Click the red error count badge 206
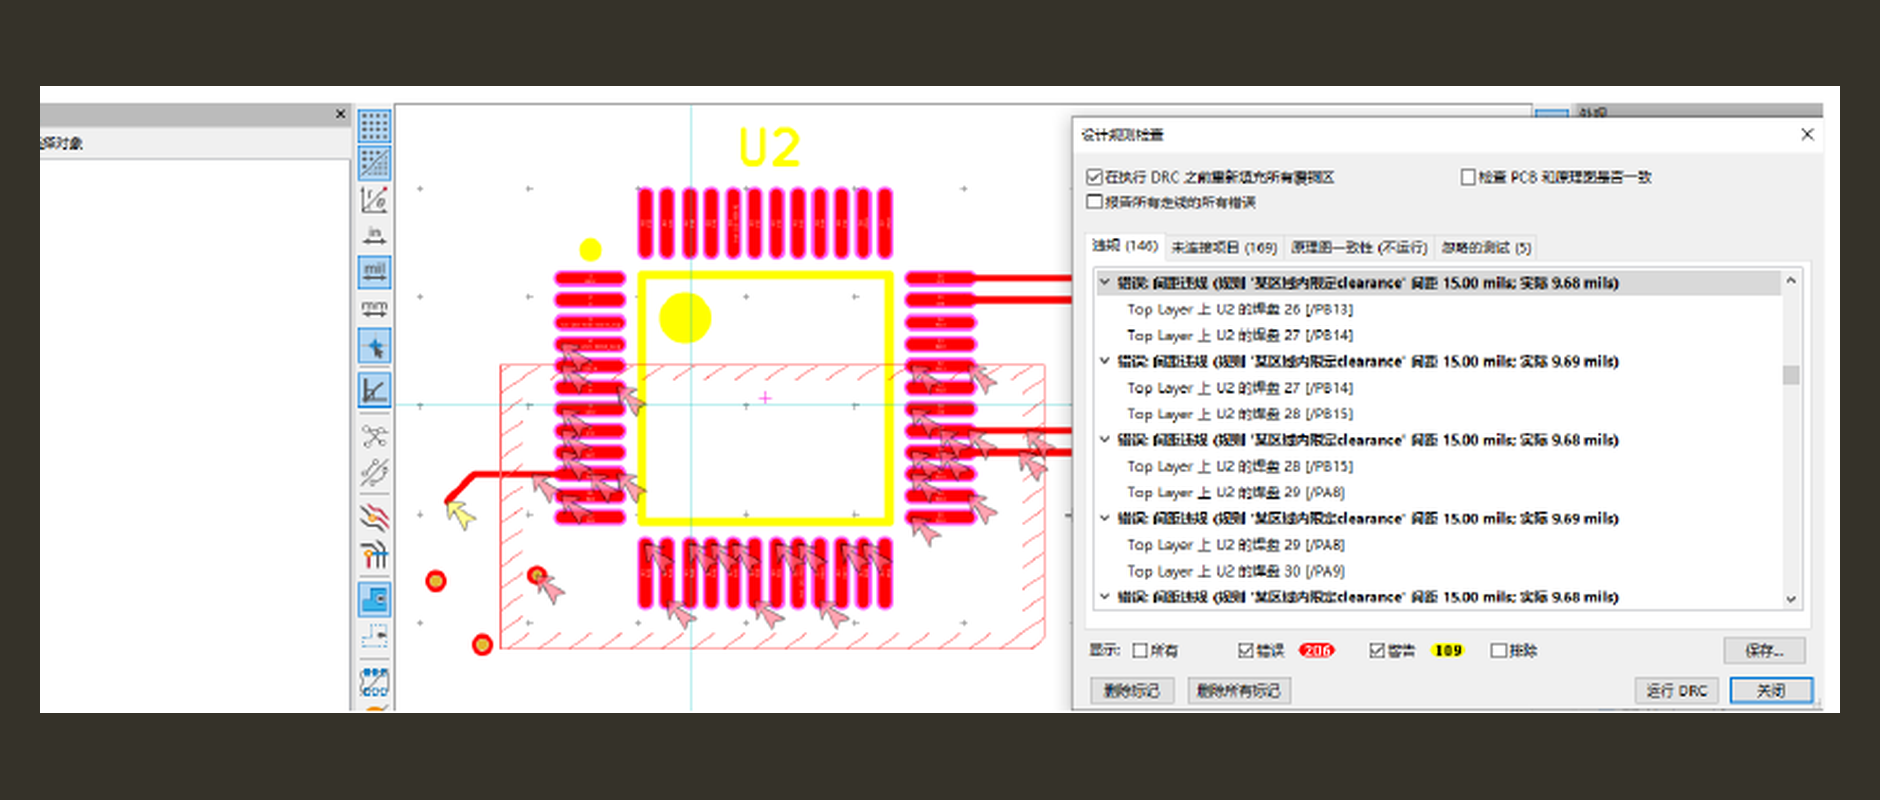The width and height of the screenshot is (1880, 800). pyautogui.click(x=1316, y=650)
